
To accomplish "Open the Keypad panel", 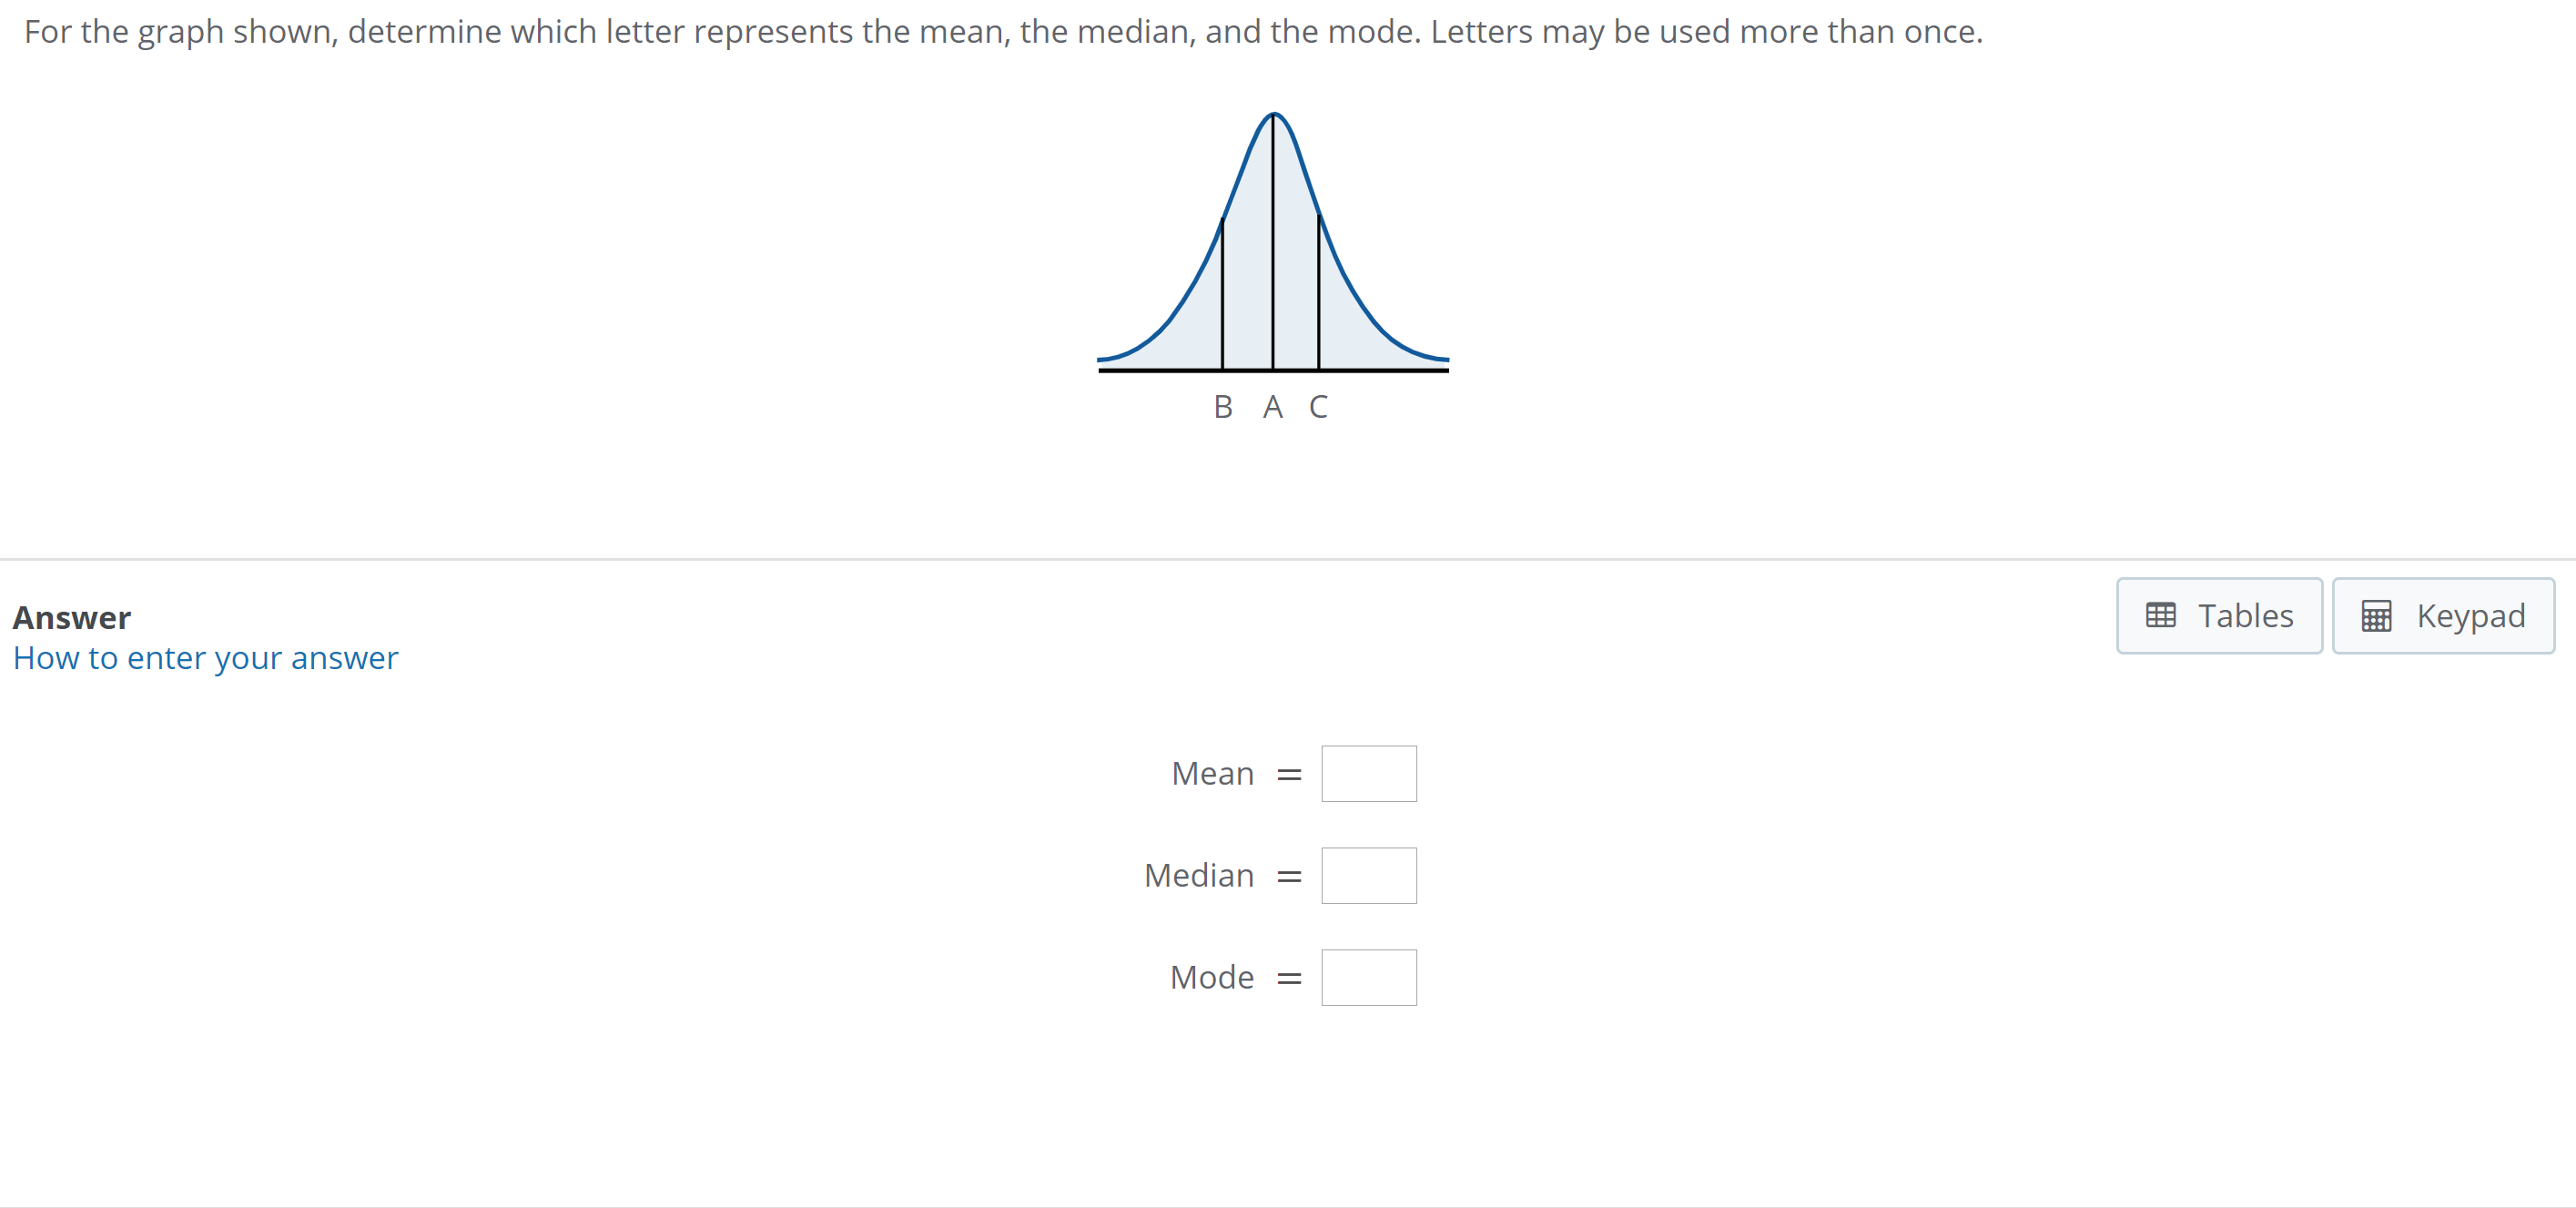I will (x=2443, y=615).
